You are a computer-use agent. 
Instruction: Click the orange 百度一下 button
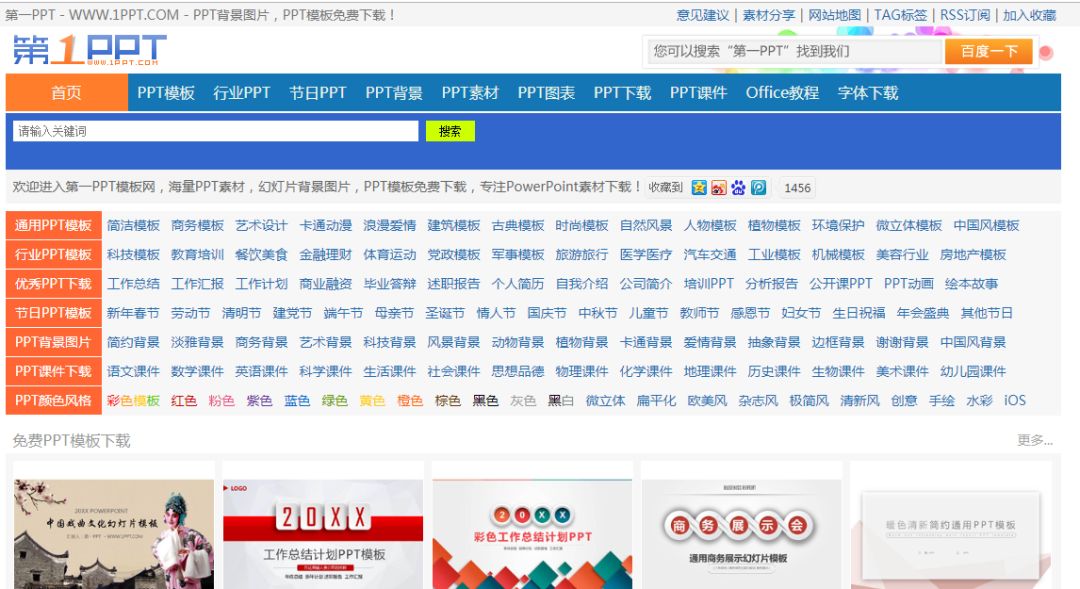pos(988,51)
